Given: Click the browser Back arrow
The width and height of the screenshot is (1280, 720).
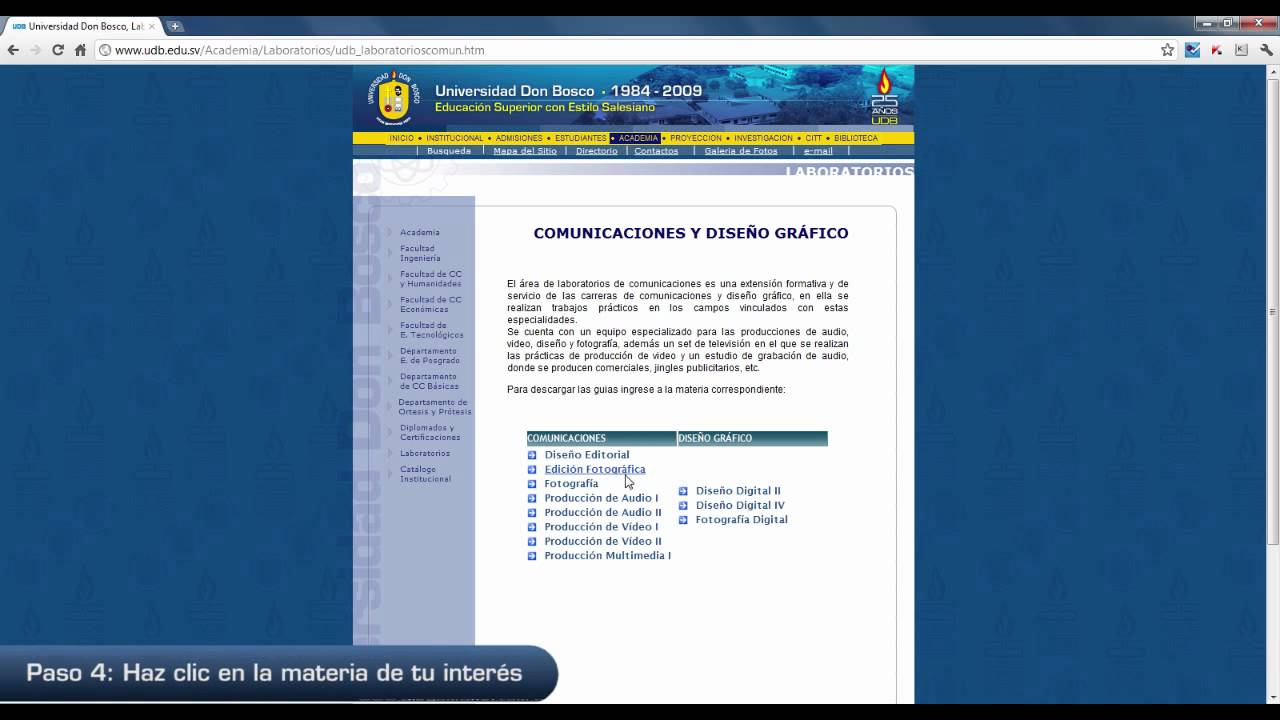Looking at the screenshot, I should [13, 50].
